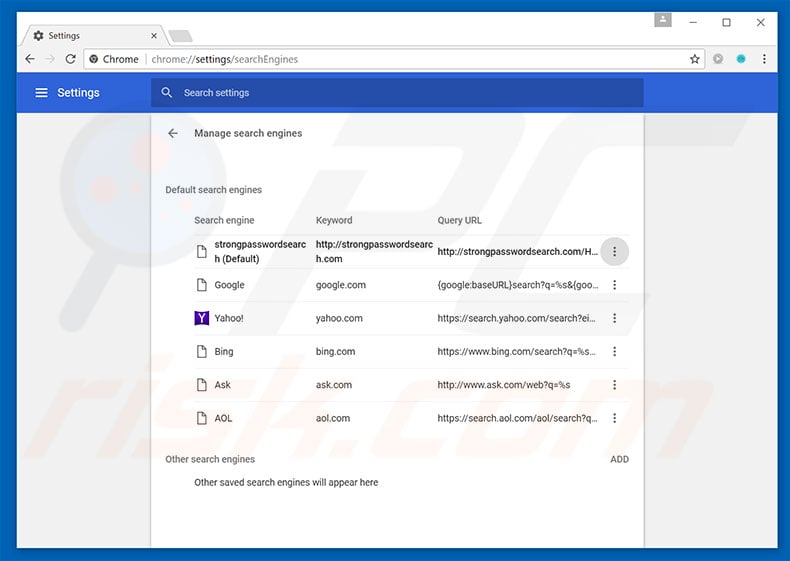Click the page icon beside Ask
Image resolution: width=790 pixels, height=561 pixels.
pyautogui.click(x=202, y=385)
